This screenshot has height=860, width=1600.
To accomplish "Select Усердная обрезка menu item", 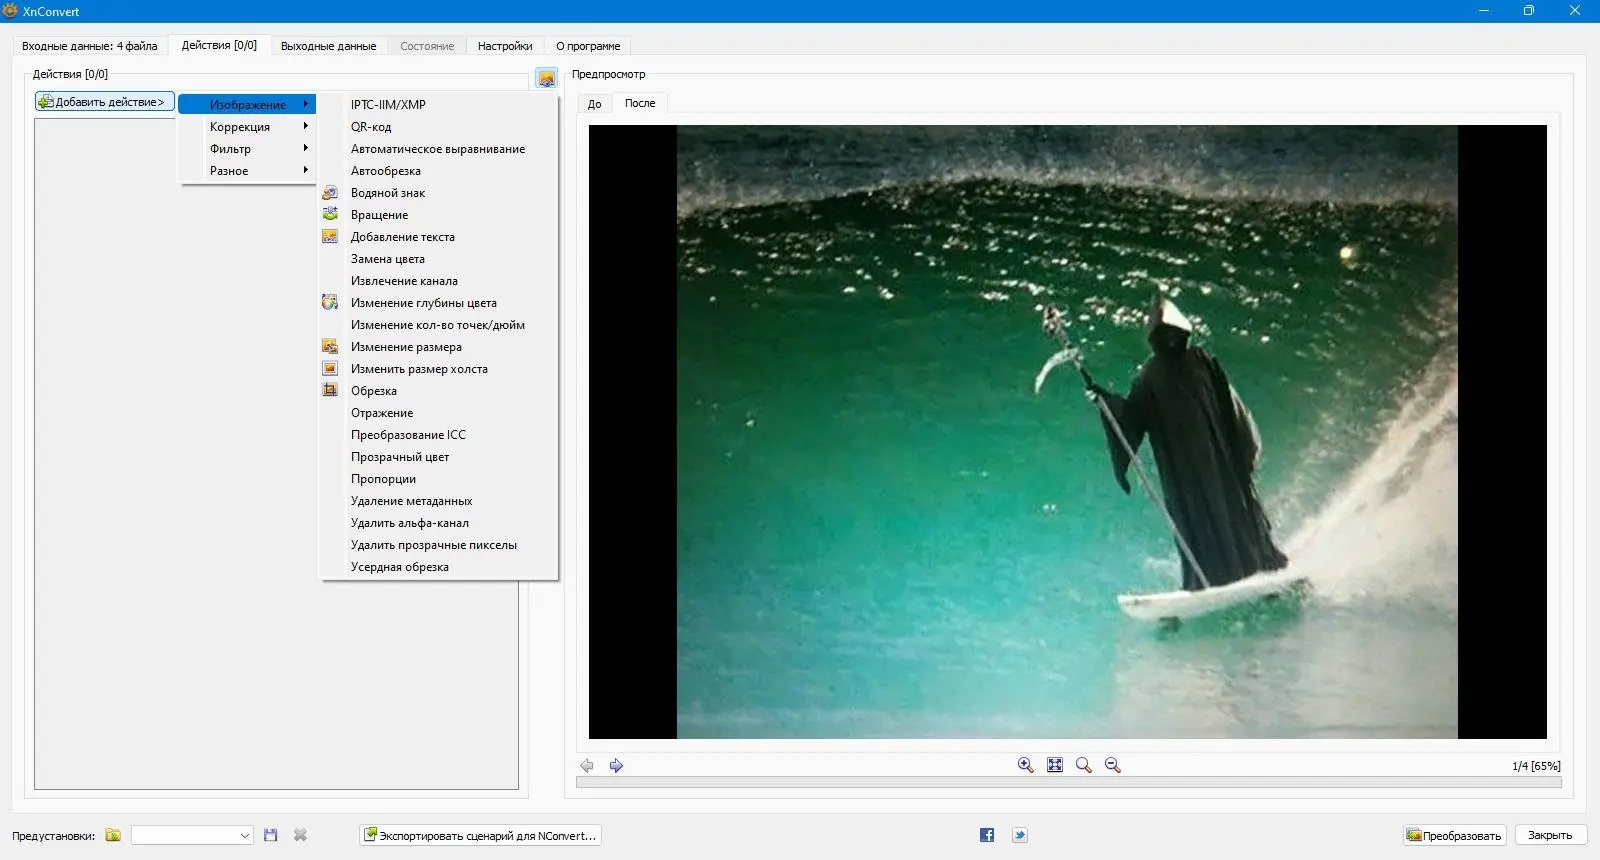I will 438,567.
